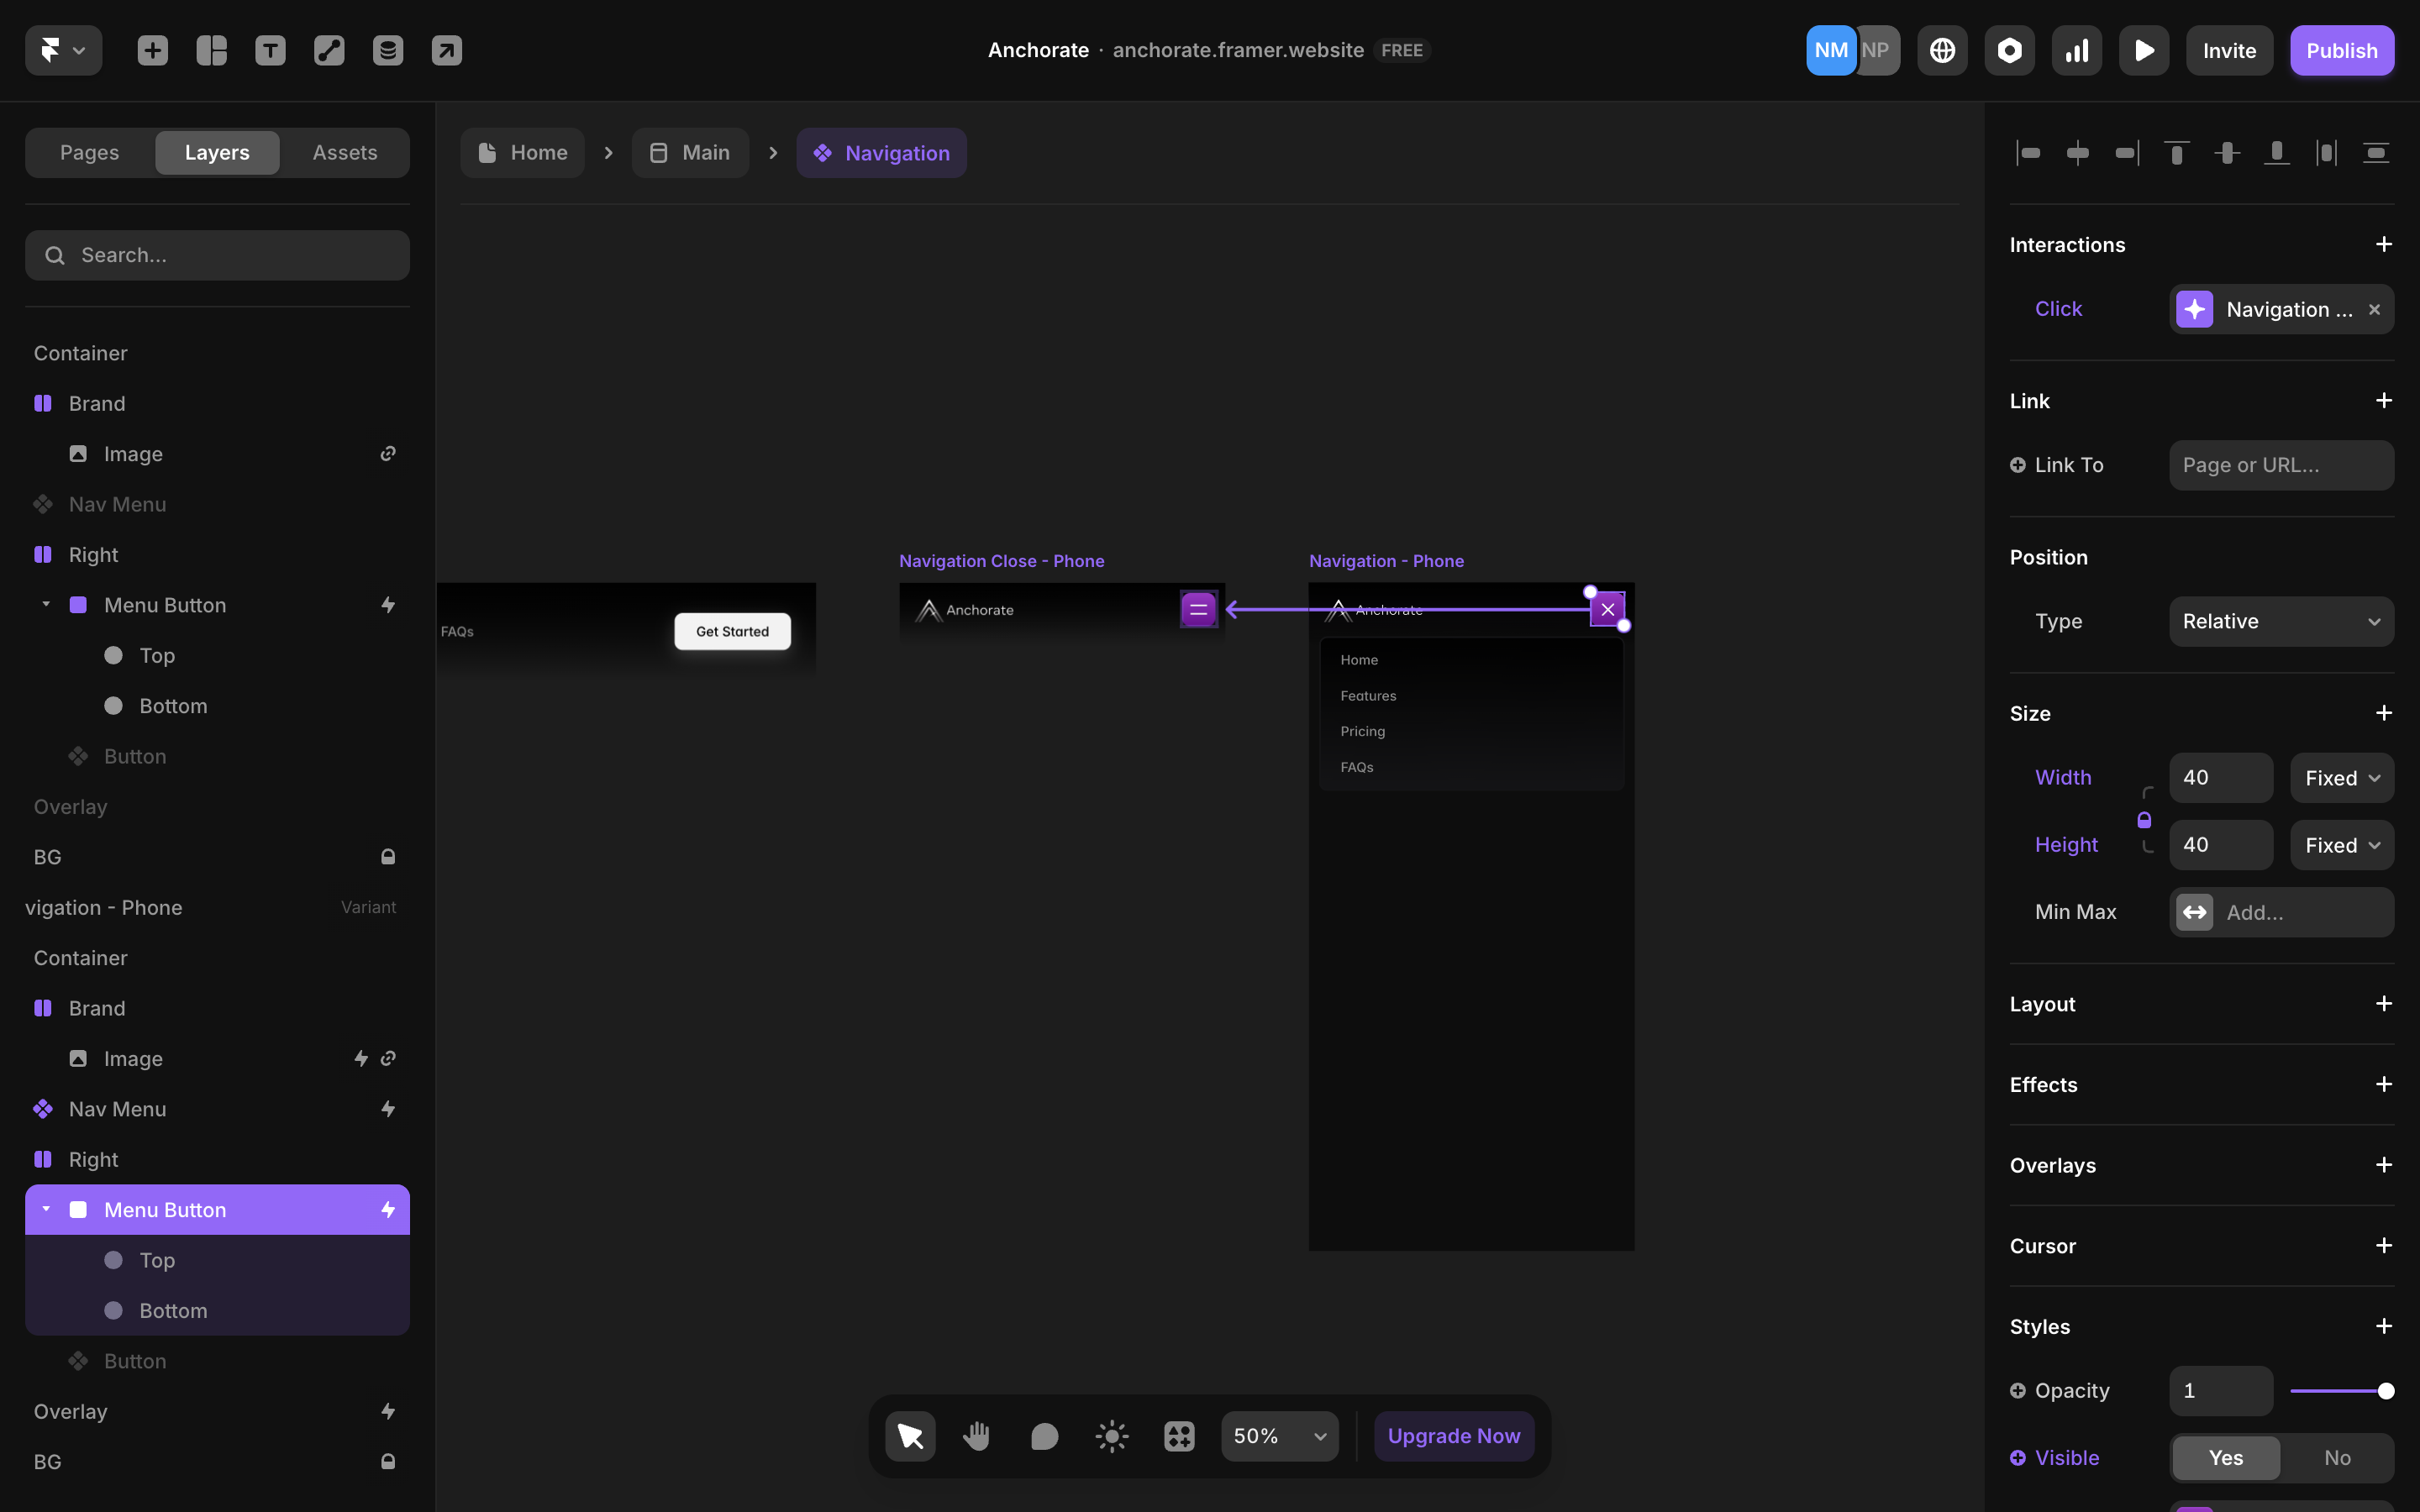
Task: Select the Hand pan tool
Action: point(976,1436)
